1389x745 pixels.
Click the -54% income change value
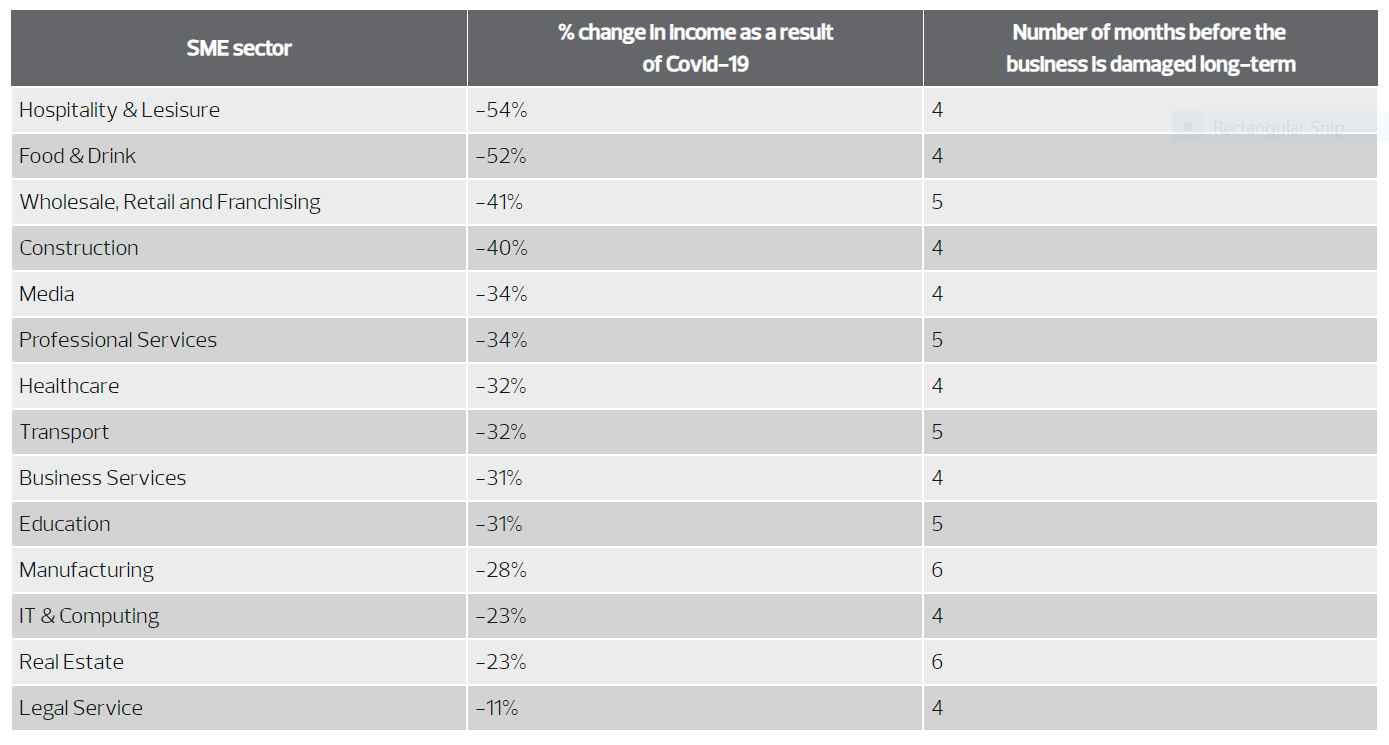[501, 110]
